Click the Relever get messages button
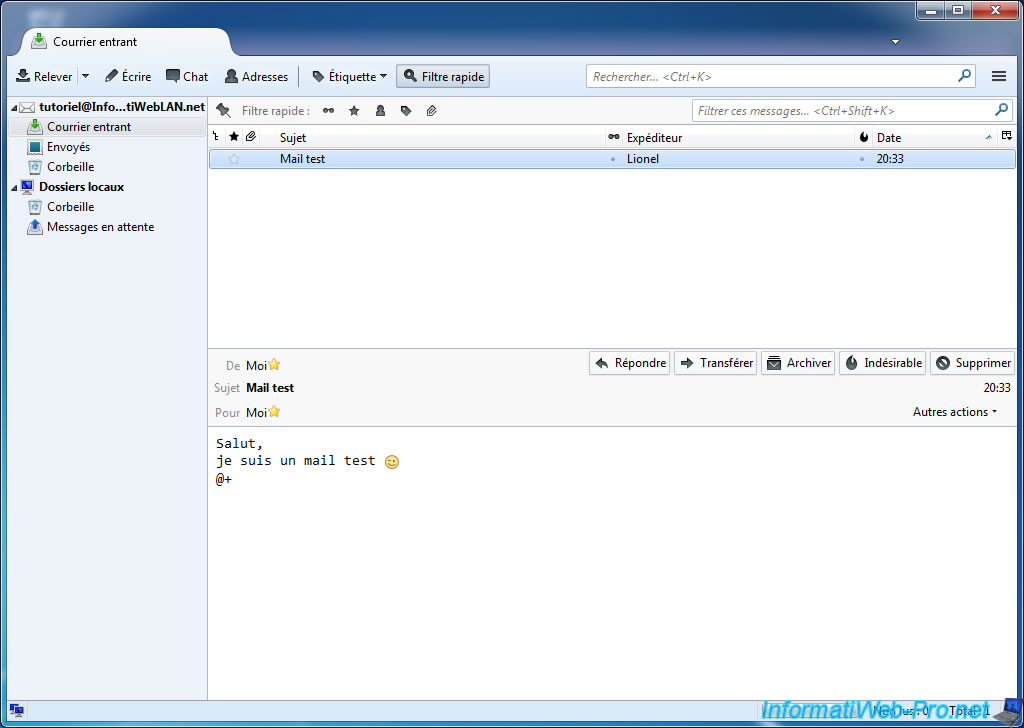The width and height of the screenshot is (1024, 728). pos(44,76)
